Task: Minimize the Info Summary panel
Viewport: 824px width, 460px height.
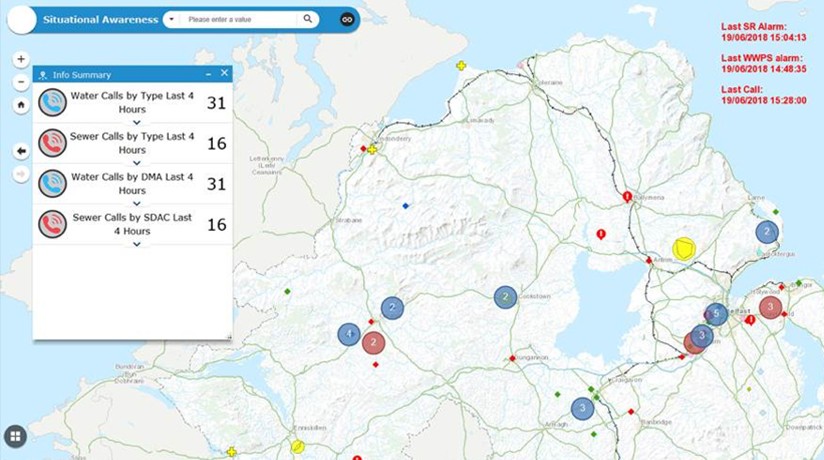Action: (x=209, y=74)
